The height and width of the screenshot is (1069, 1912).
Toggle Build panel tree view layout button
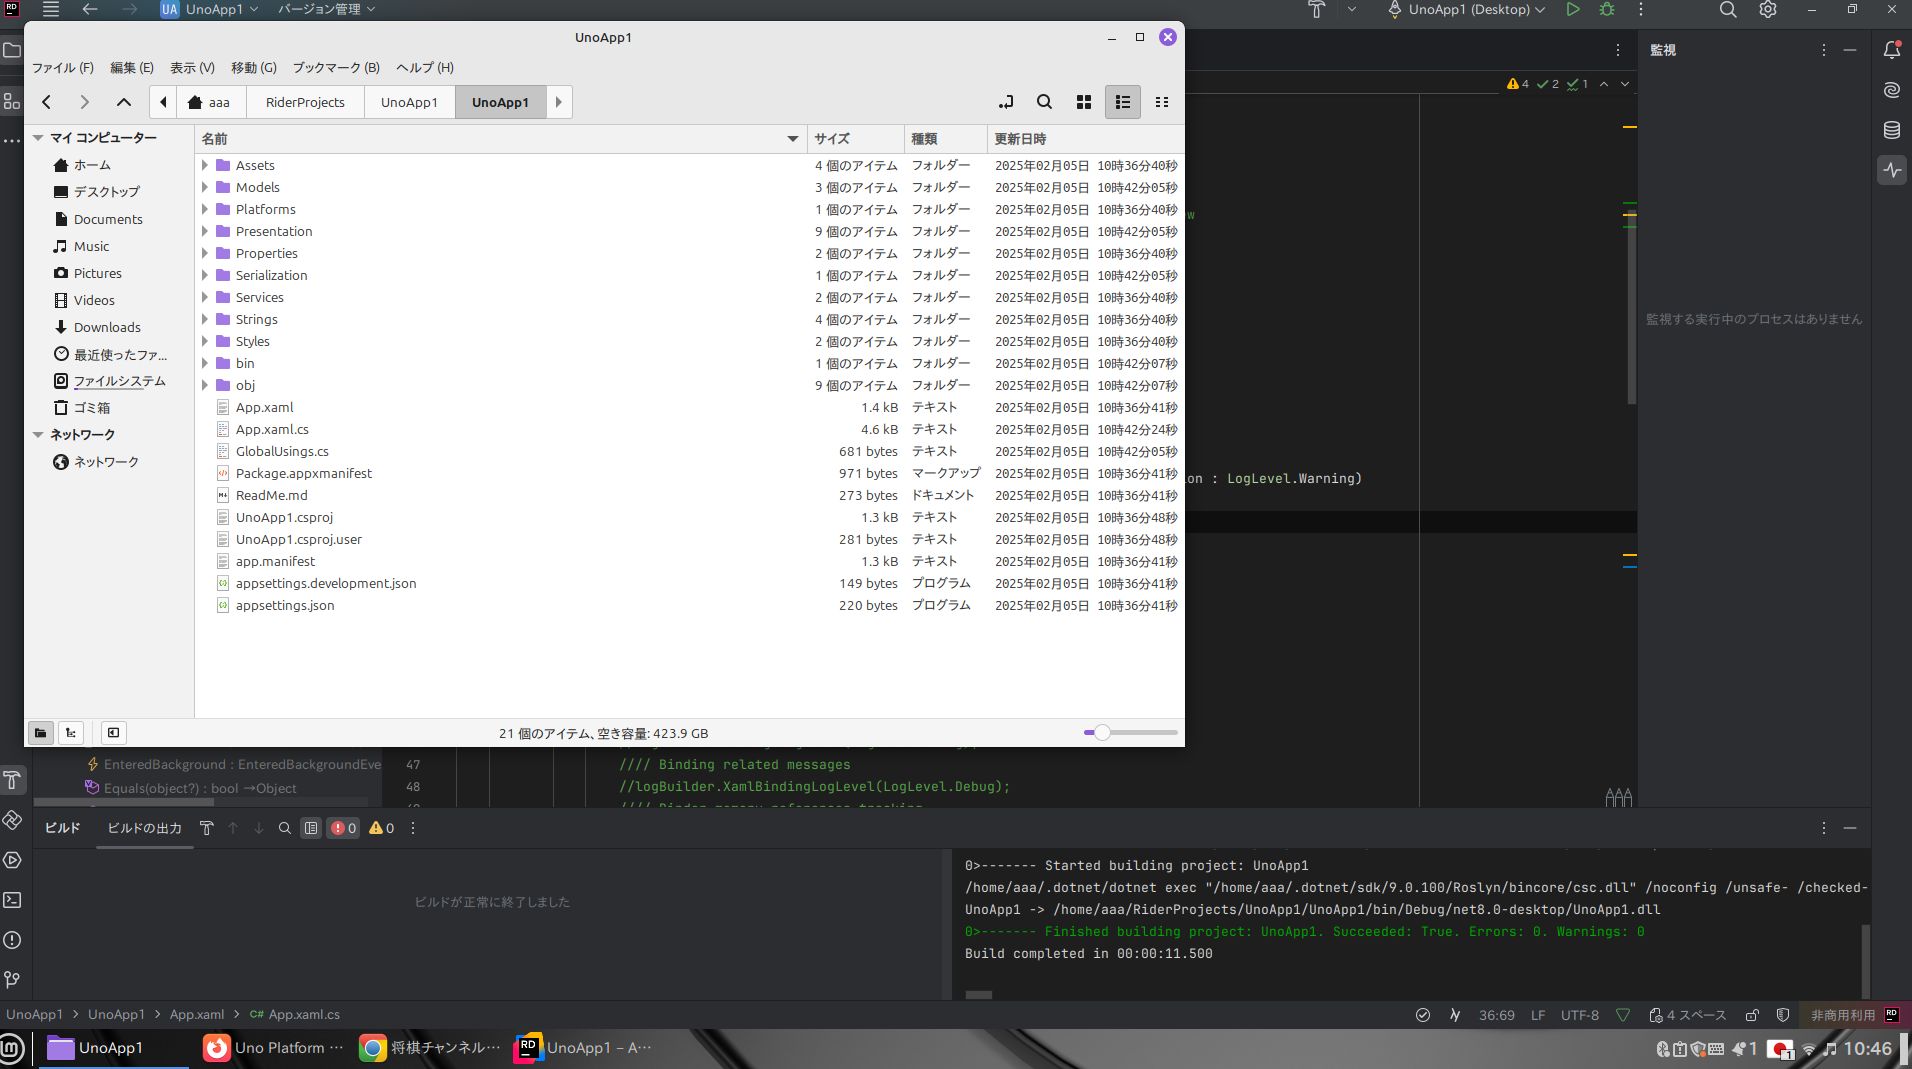point(311,828)
